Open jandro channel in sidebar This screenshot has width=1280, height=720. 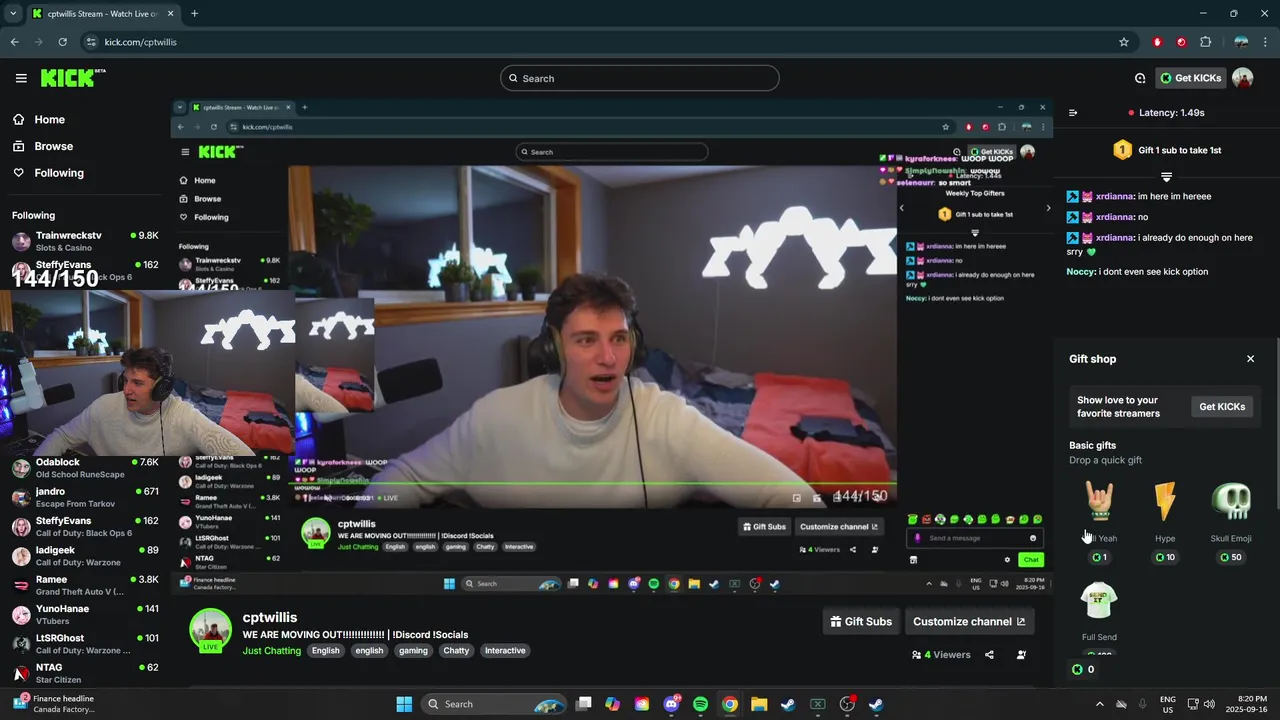click(x=85, y=497)
